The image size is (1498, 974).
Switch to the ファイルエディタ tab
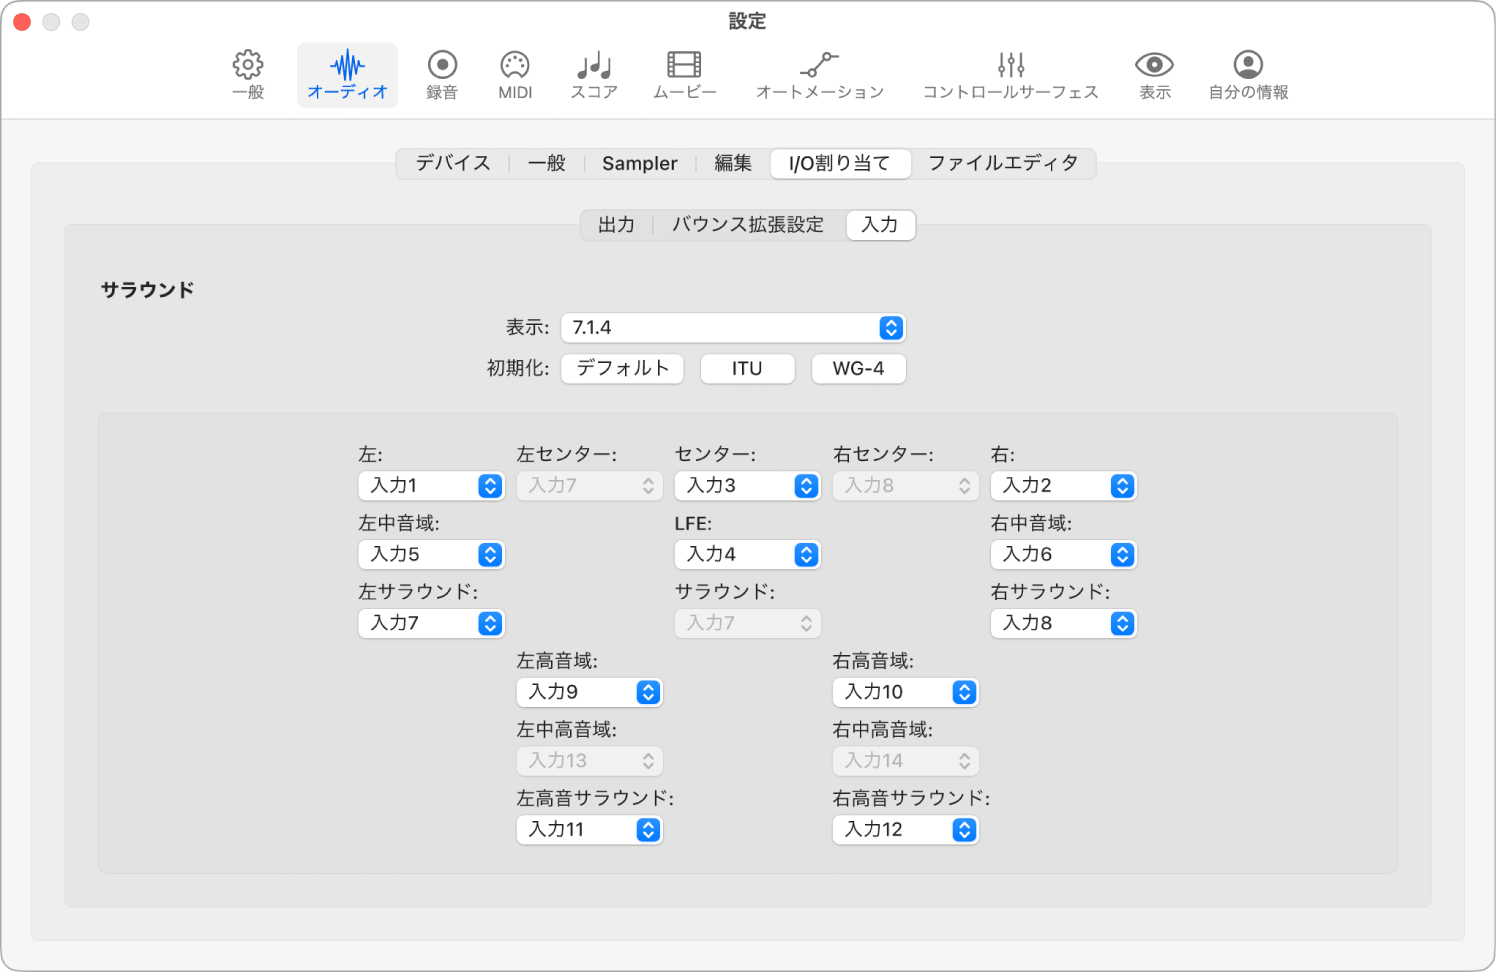1003,163
